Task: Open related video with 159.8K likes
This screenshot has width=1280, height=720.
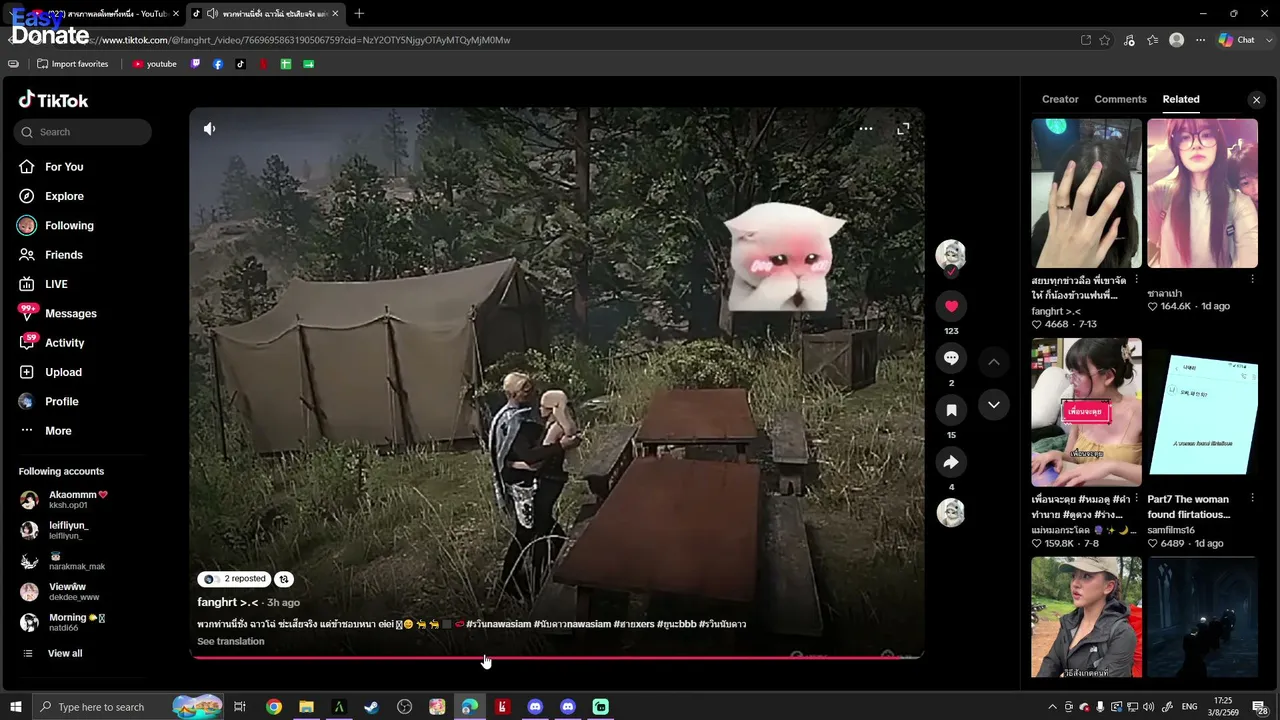Action: [x=1086, y=412]
